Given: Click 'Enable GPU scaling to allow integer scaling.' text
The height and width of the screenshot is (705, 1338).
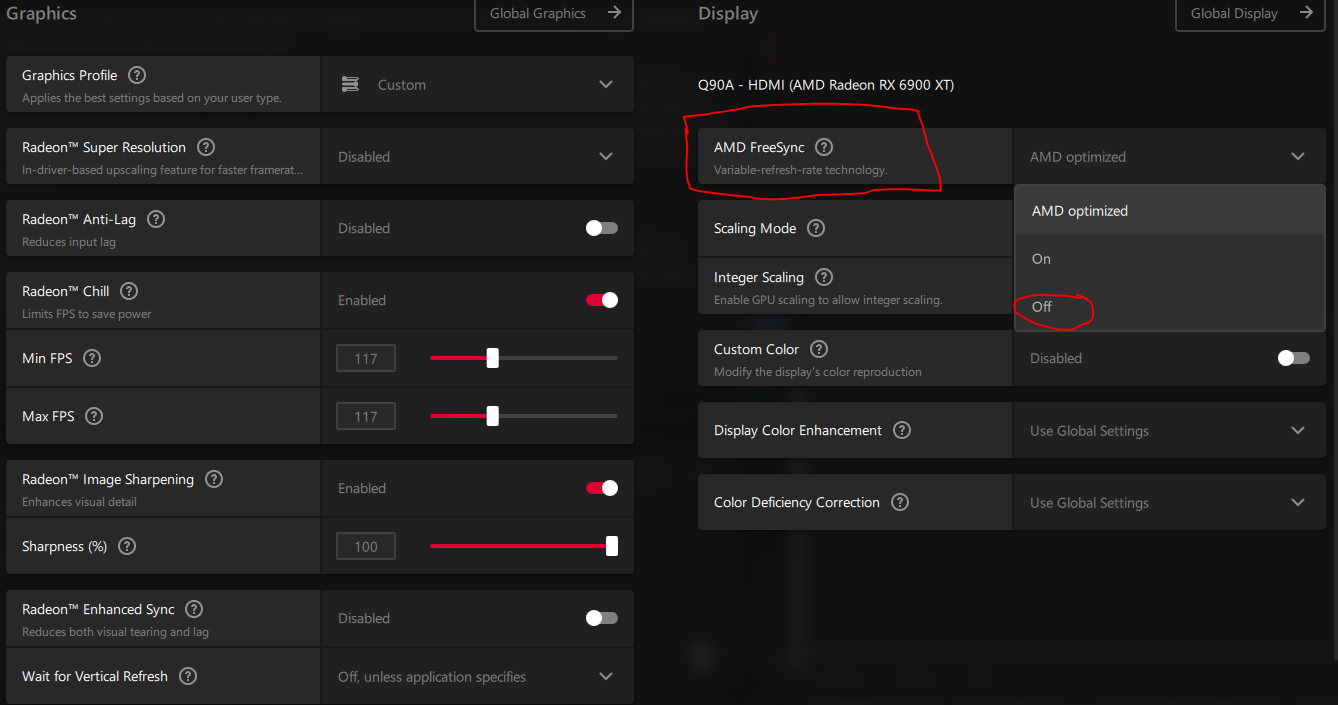Looking at the screenshot, I should pyautogui.click(x=828, y=300).
